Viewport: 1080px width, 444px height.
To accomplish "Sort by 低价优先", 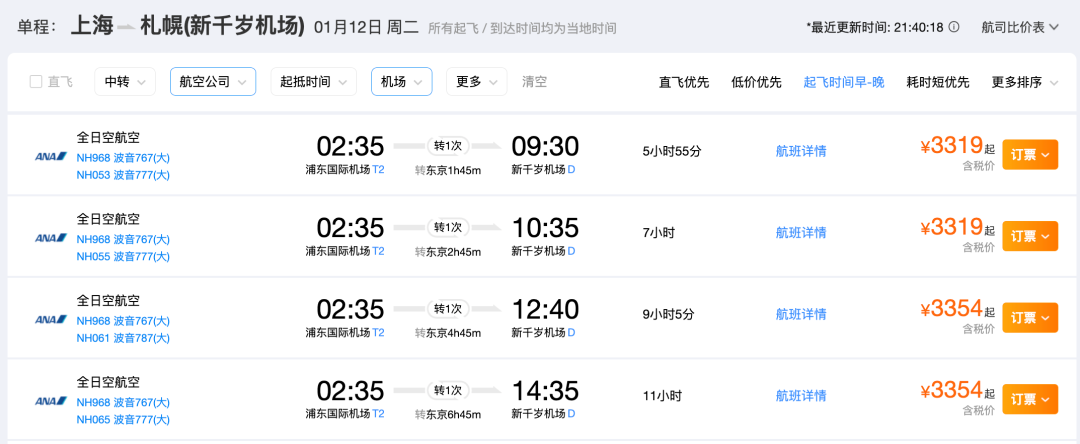I will 756,83.
